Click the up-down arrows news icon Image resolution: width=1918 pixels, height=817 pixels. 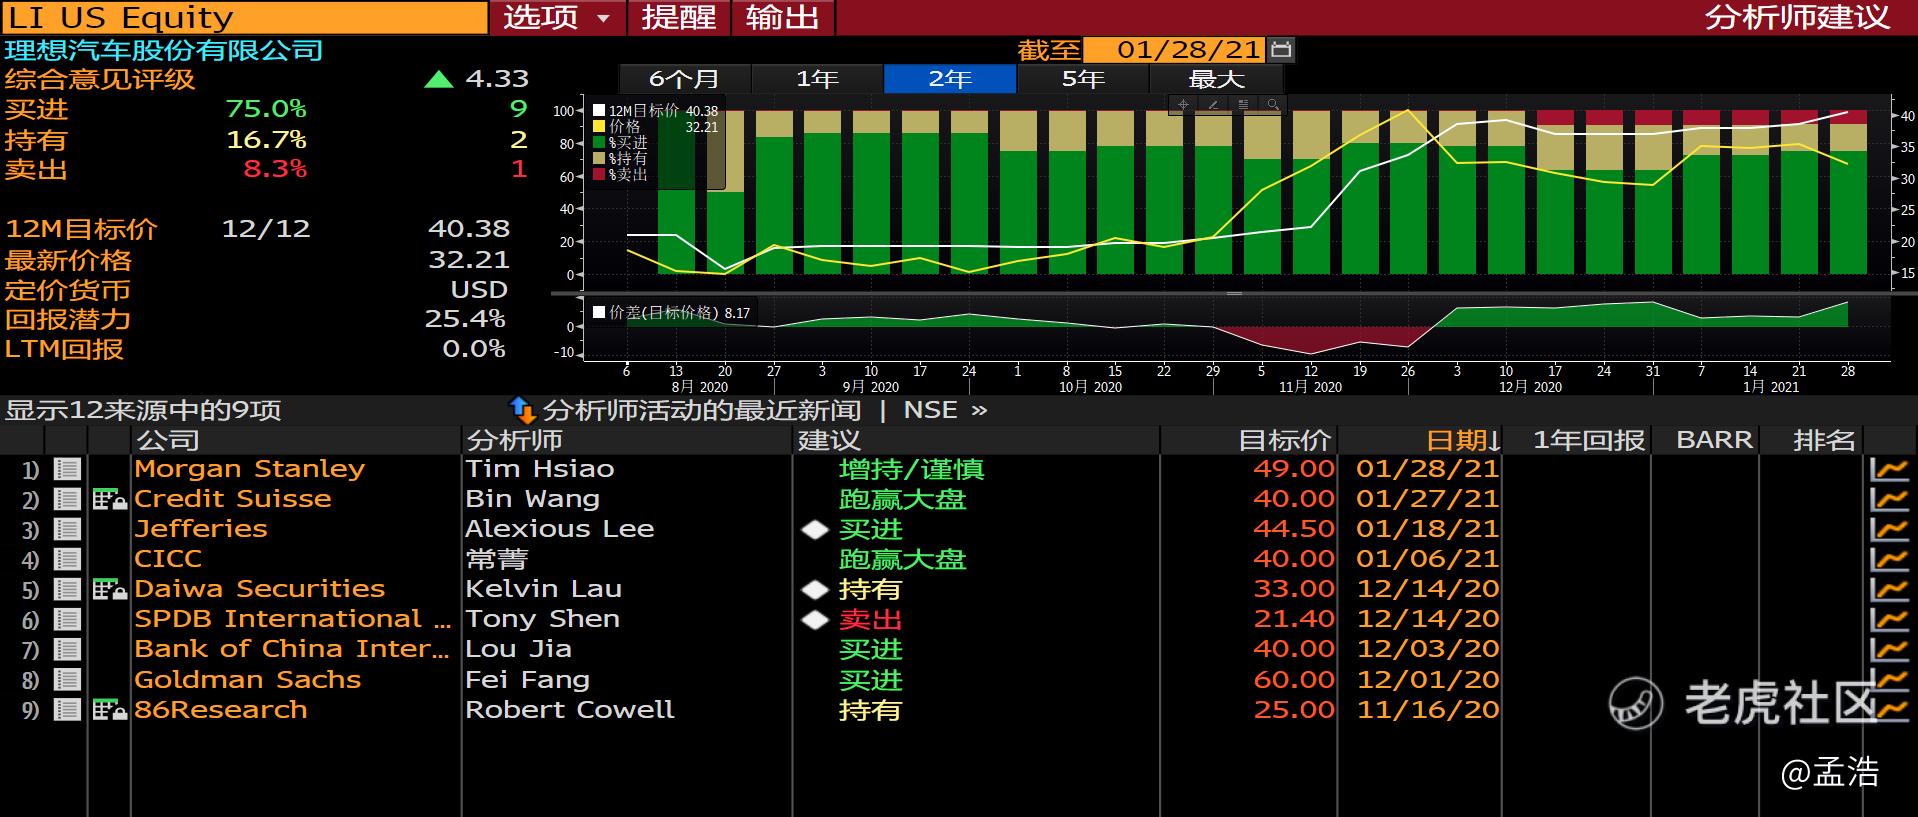pos(523,410)
